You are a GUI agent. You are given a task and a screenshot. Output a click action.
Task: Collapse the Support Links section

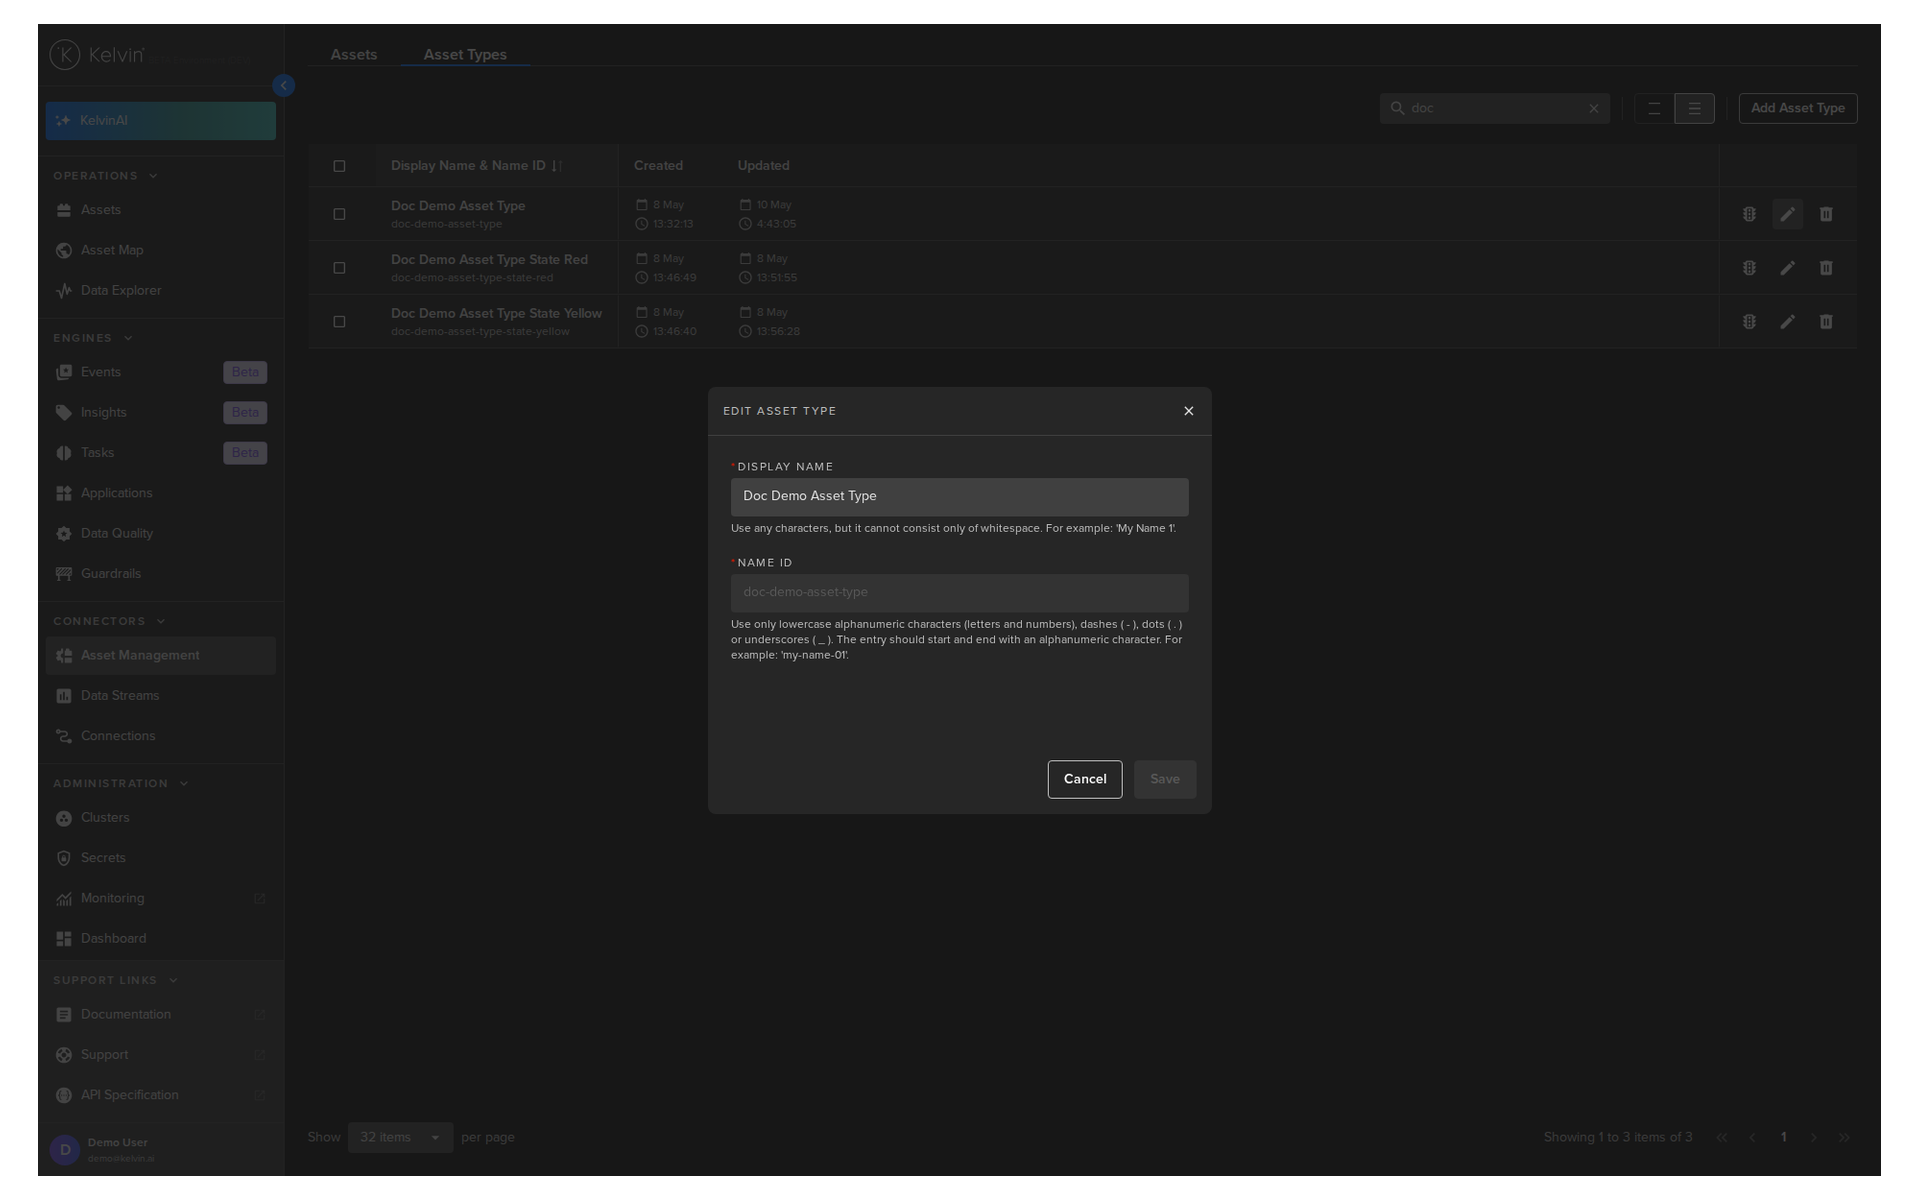[115, 980]
